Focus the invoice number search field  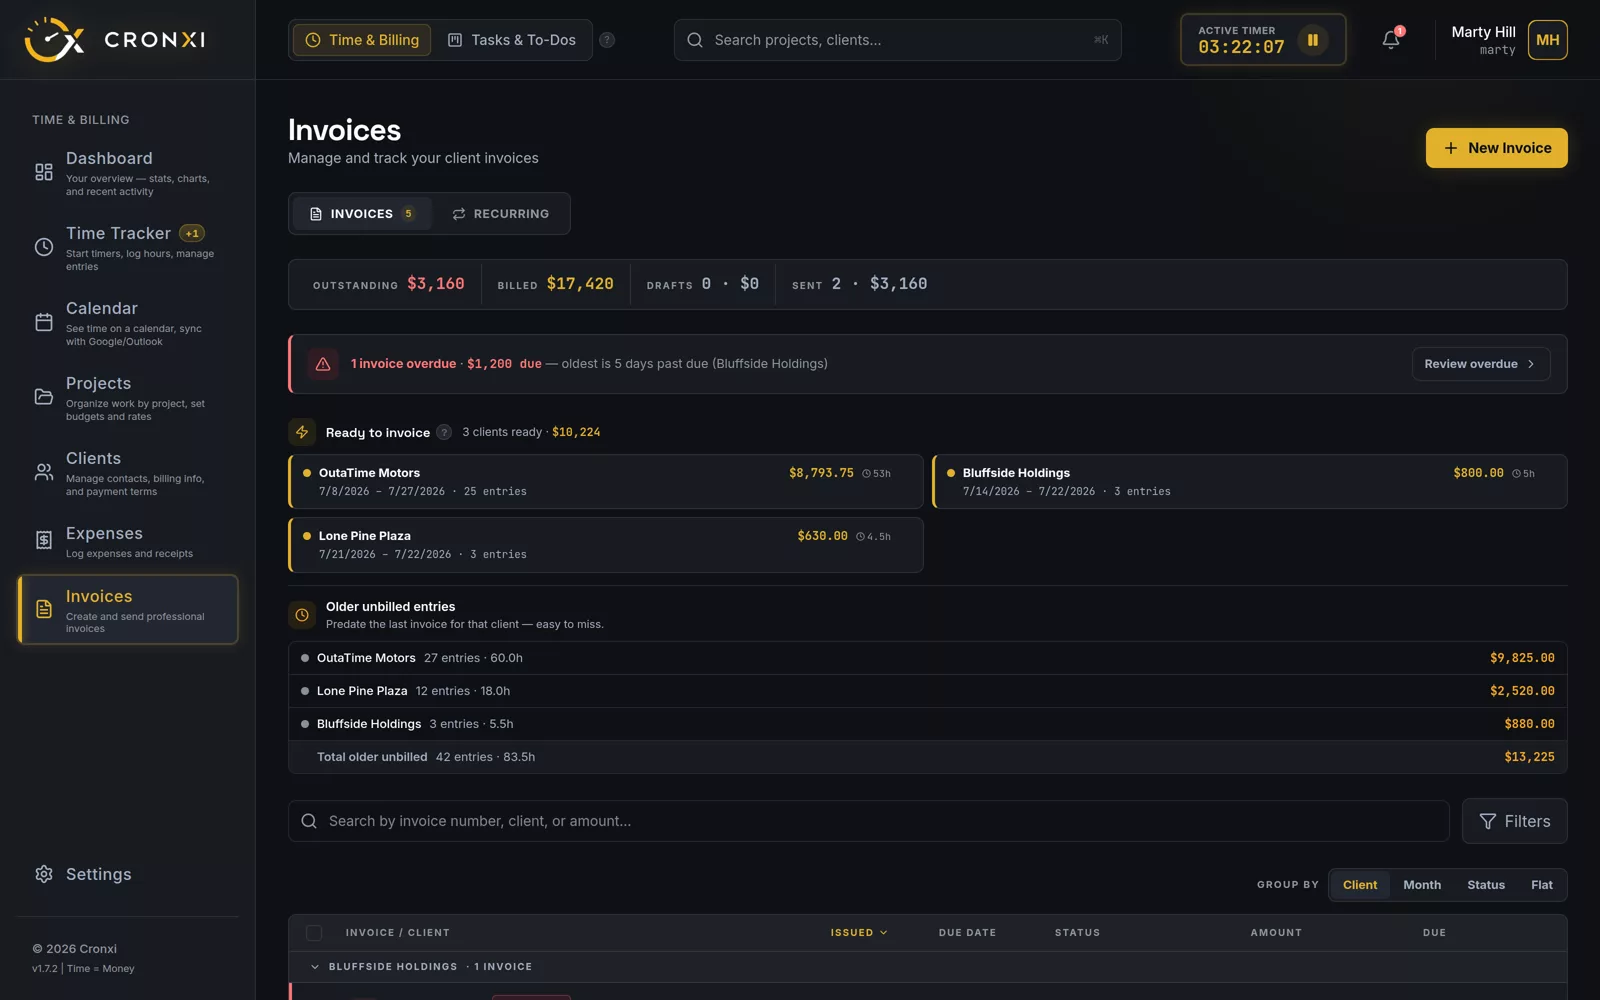pyautogui.click(x=868, y=821)
